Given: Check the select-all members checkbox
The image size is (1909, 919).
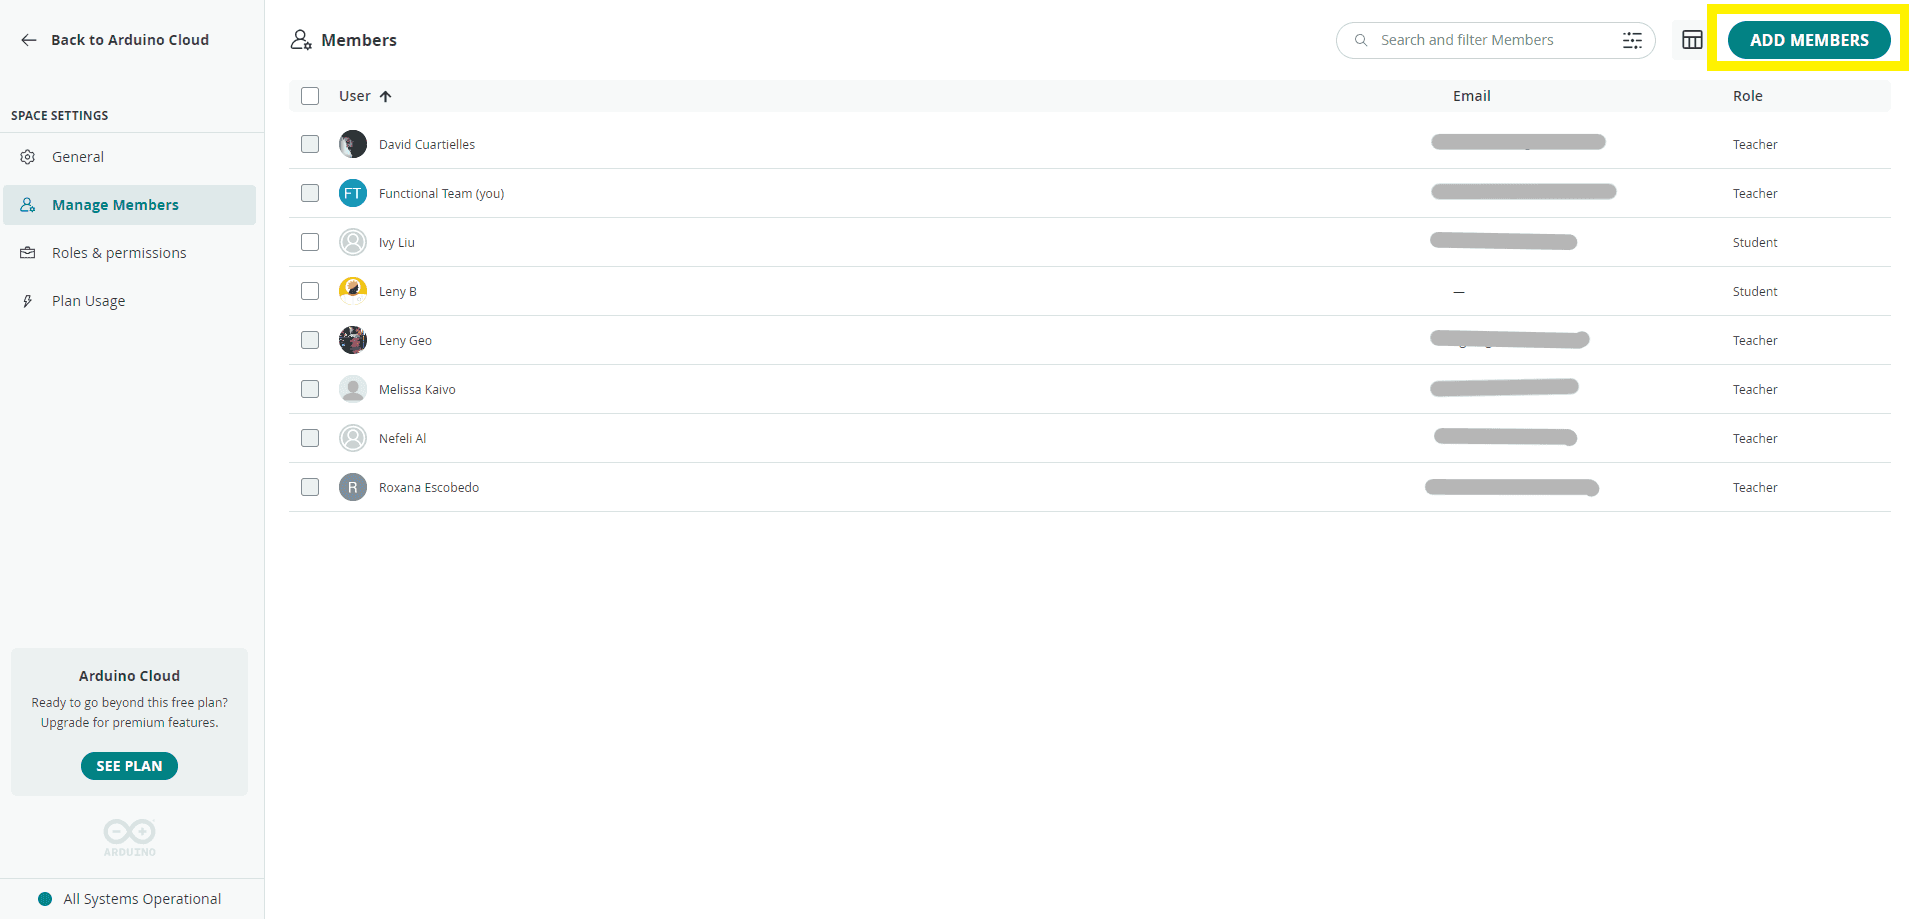Looking at the screenshot, I should (310, 95).
